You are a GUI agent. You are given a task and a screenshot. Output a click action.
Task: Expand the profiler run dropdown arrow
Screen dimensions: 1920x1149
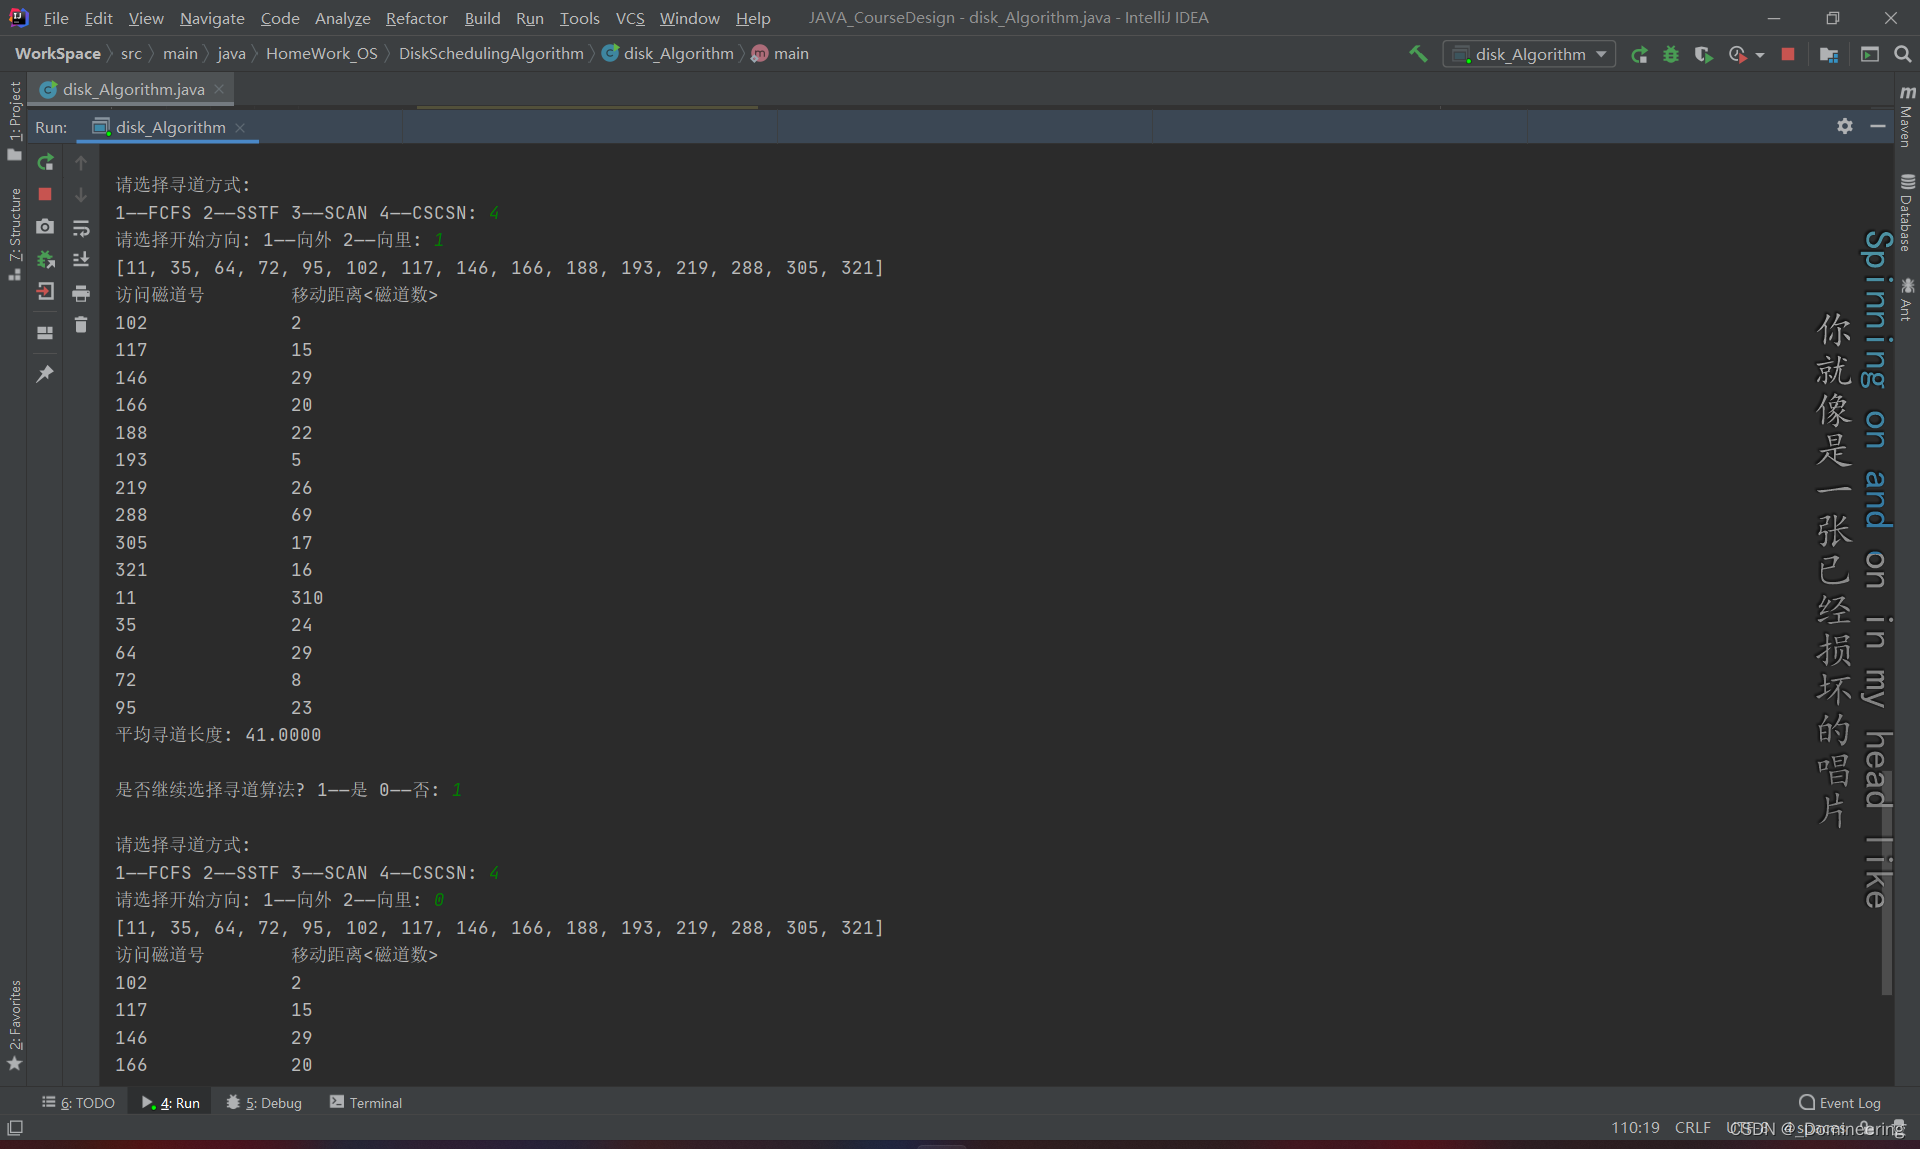1760,55
